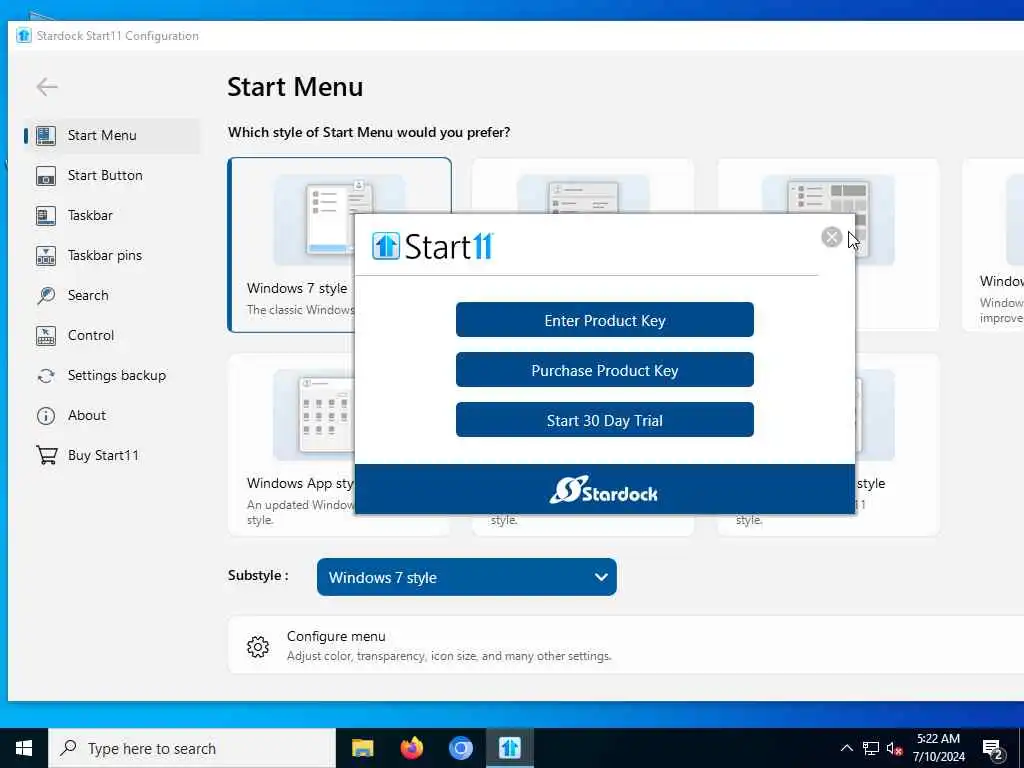1024x768 pixels.
Task: Launch Chrome from the taskbar
Action: tap(460, 748)
